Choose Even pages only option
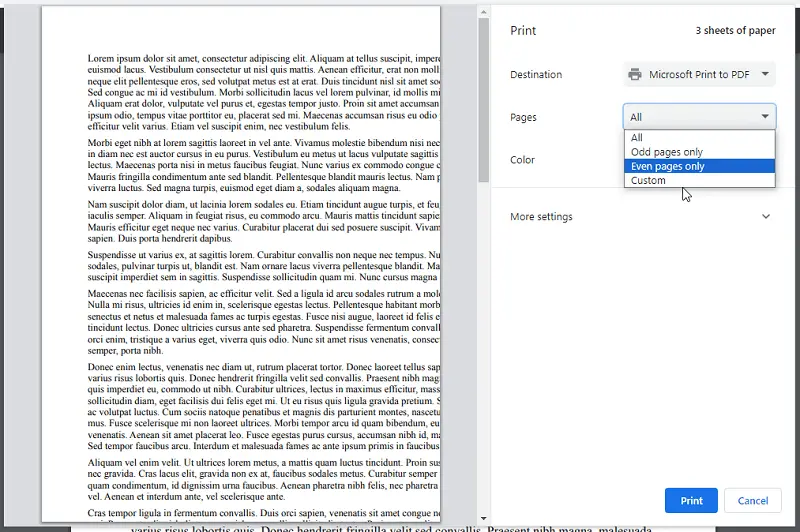 [699, 166]
